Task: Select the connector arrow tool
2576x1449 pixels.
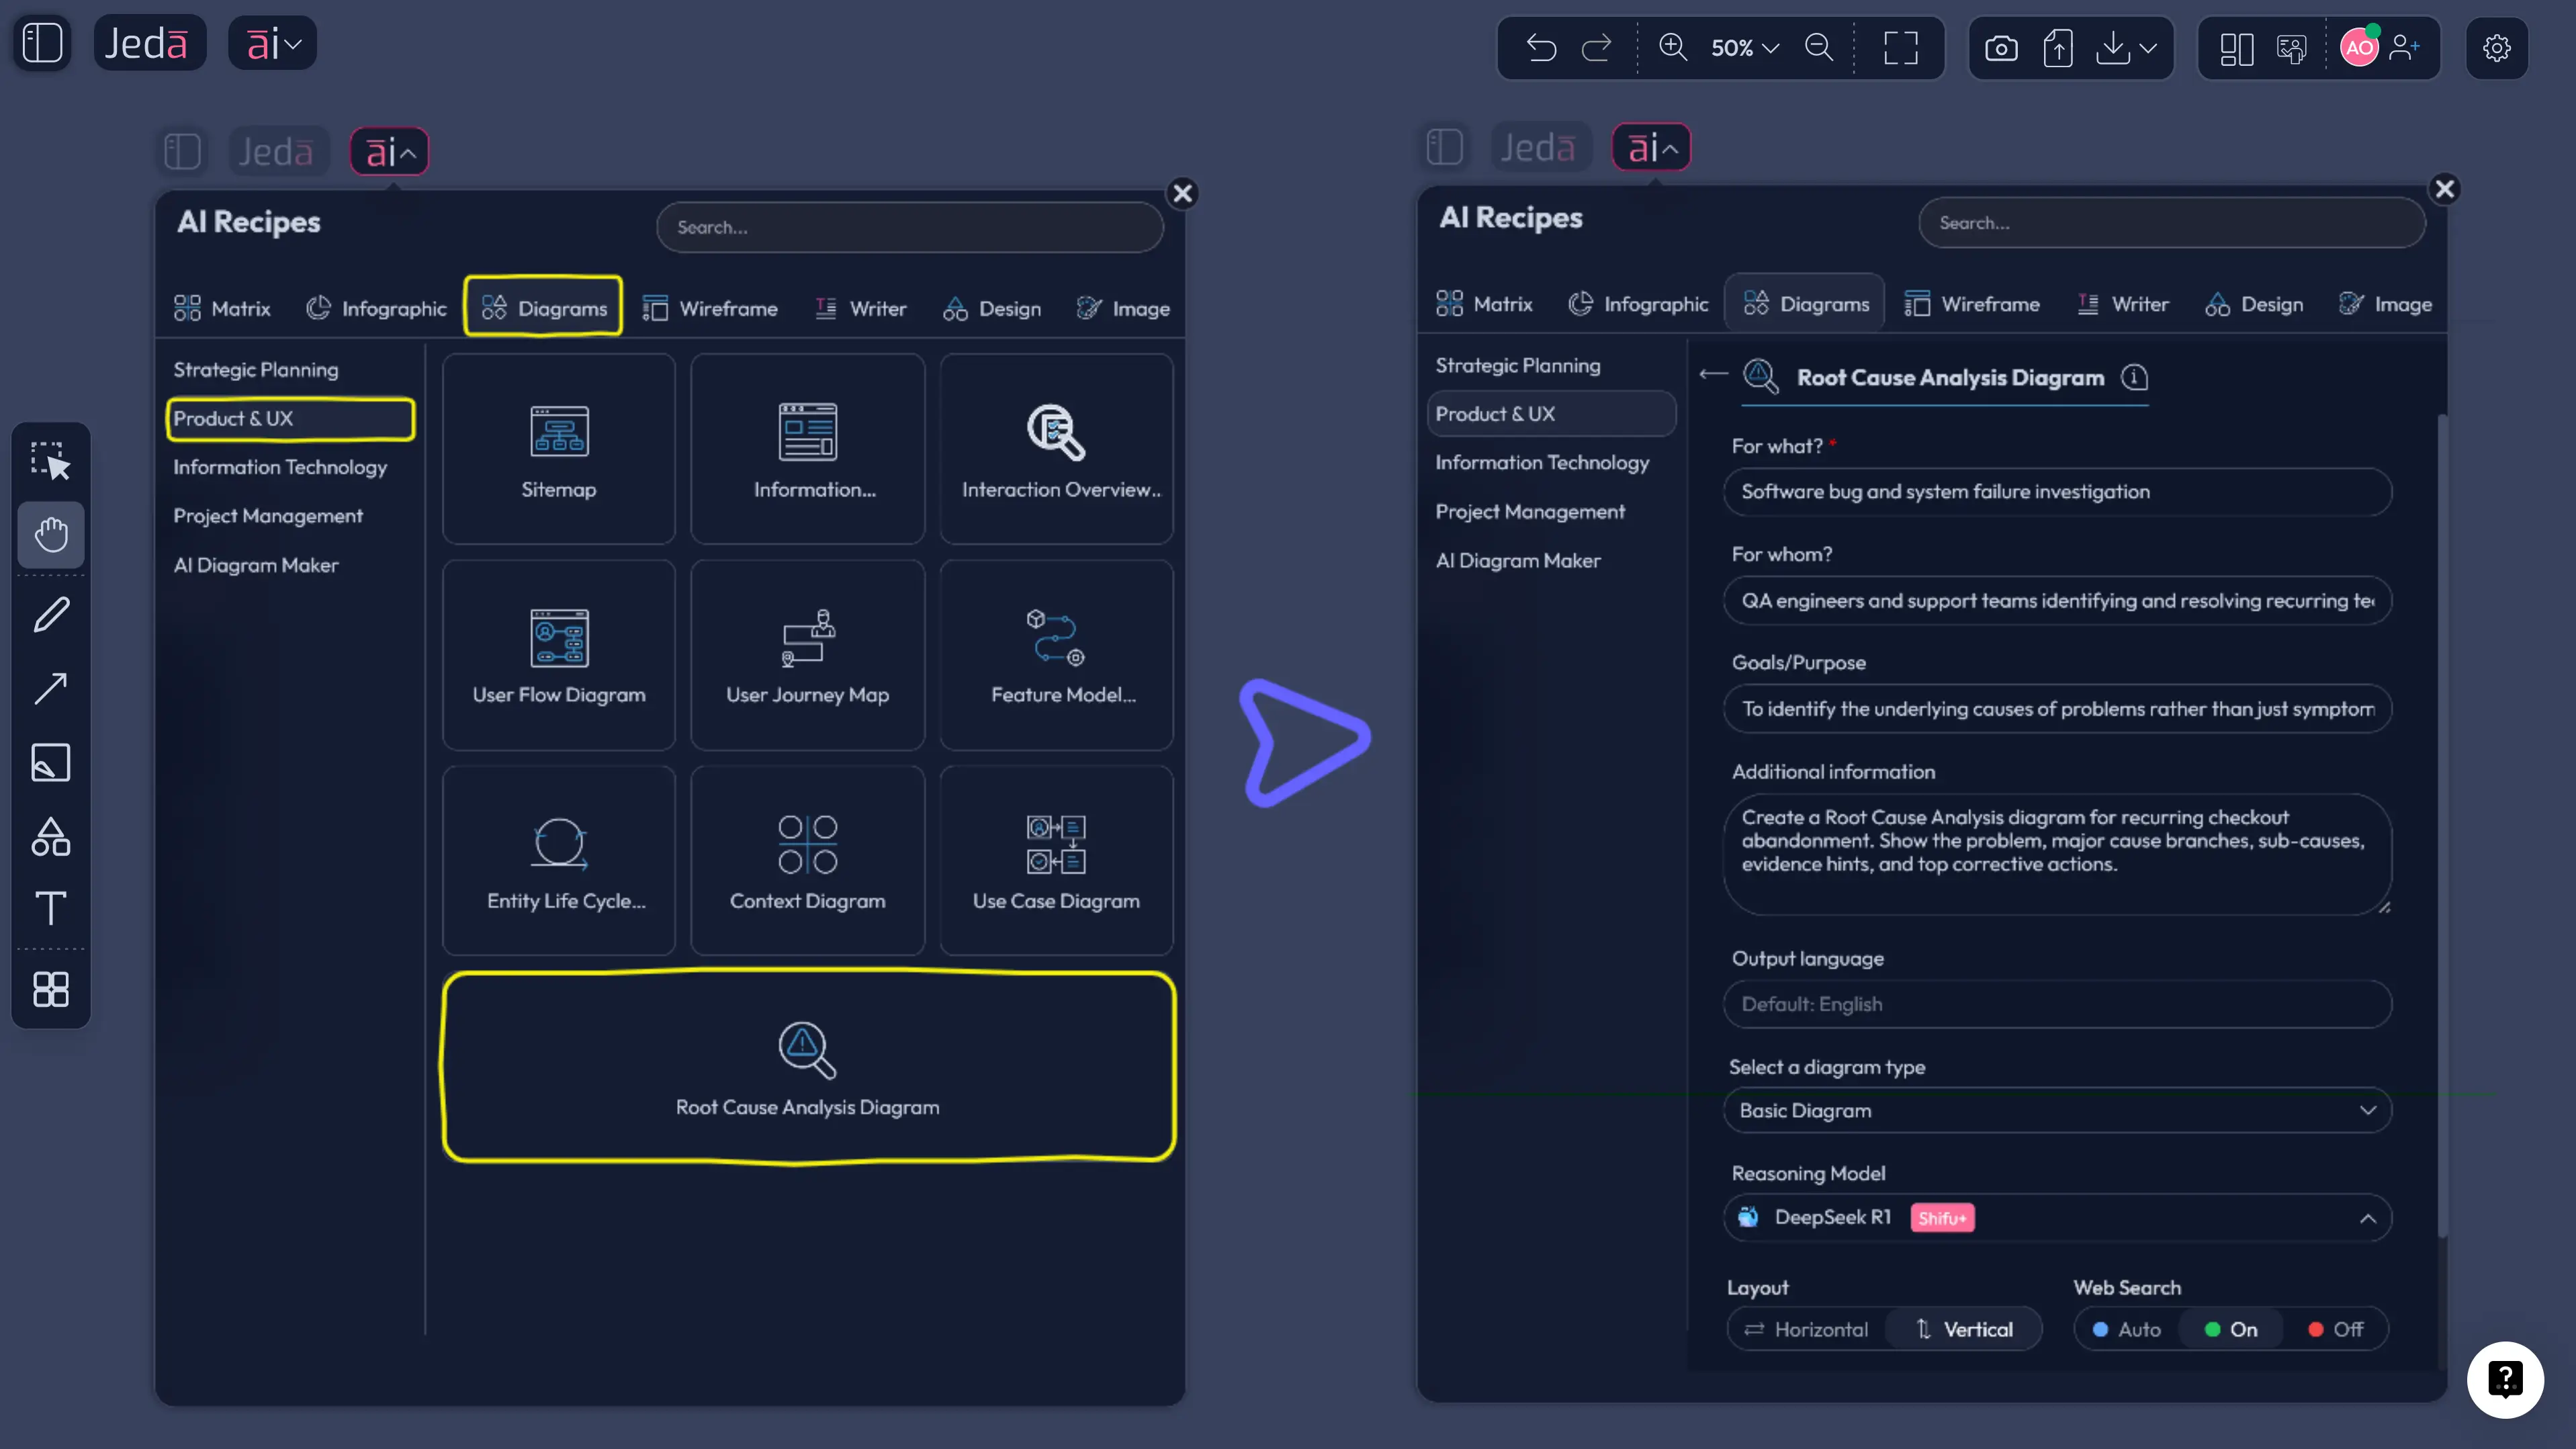Action: 51,688
